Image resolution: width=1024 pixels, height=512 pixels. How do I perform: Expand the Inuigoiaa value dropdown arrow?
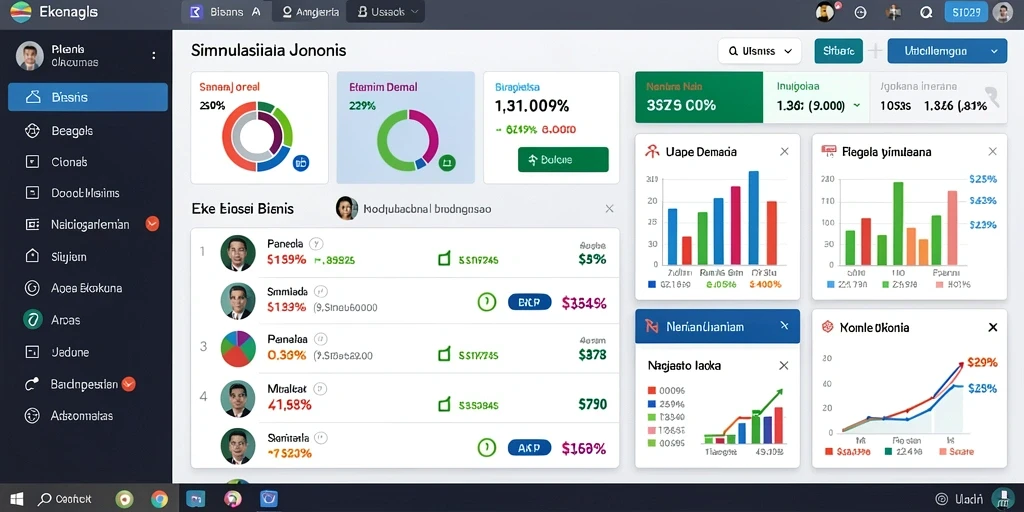click(857, 106)
